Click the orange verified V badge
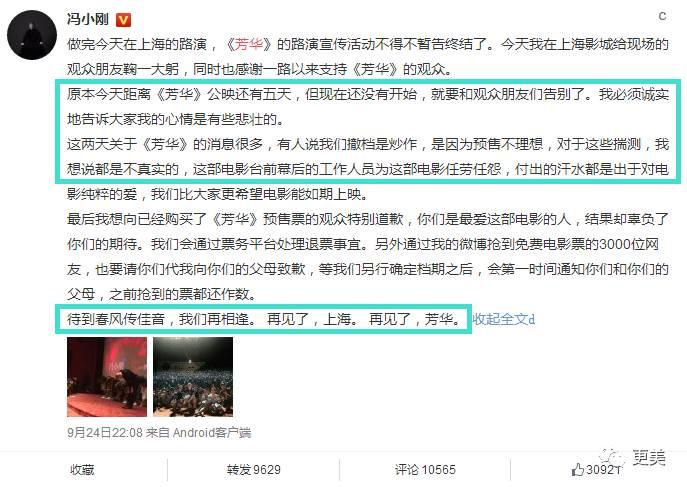 [x=123, y=20]
